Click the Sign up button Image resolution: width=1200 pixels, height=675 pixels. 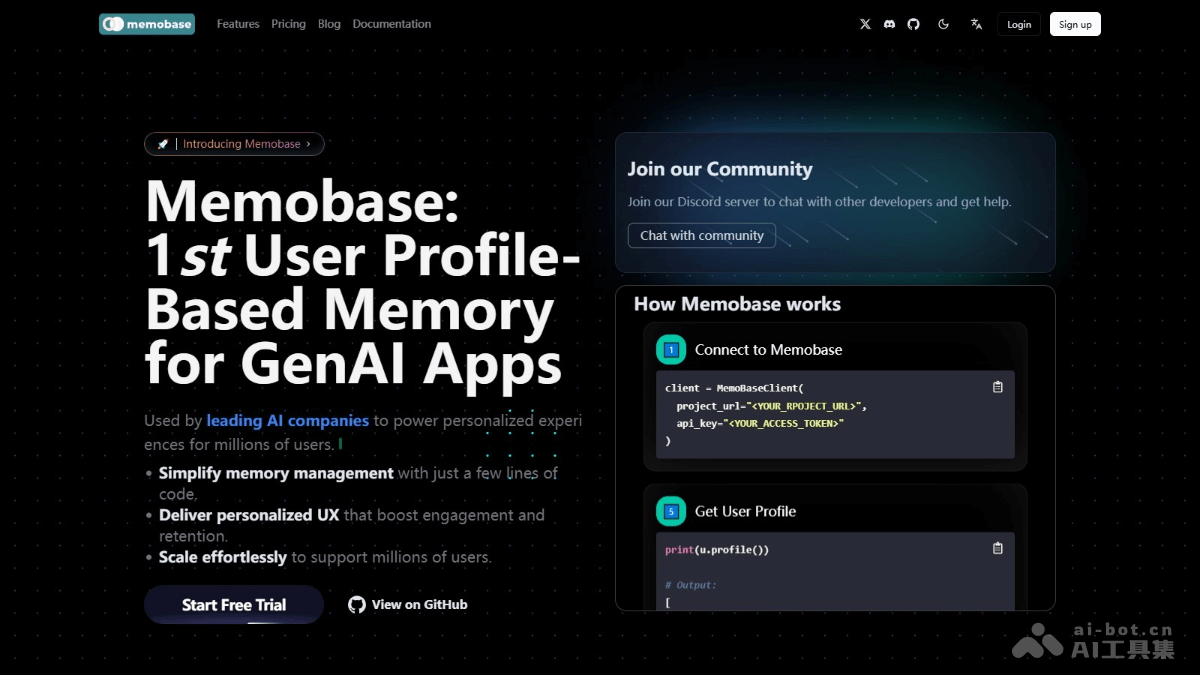[1075, 24]
